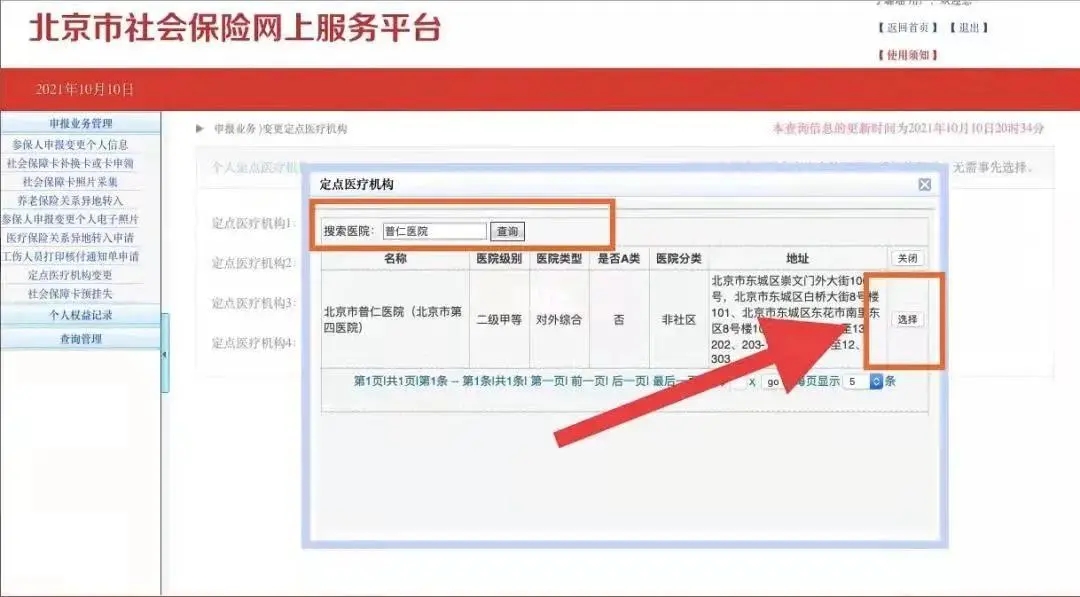Close the 定点医疗机构 dialog with X icon
Image resolution: width=1080 pixels, height=597 pixels.
tap(925, 185)
